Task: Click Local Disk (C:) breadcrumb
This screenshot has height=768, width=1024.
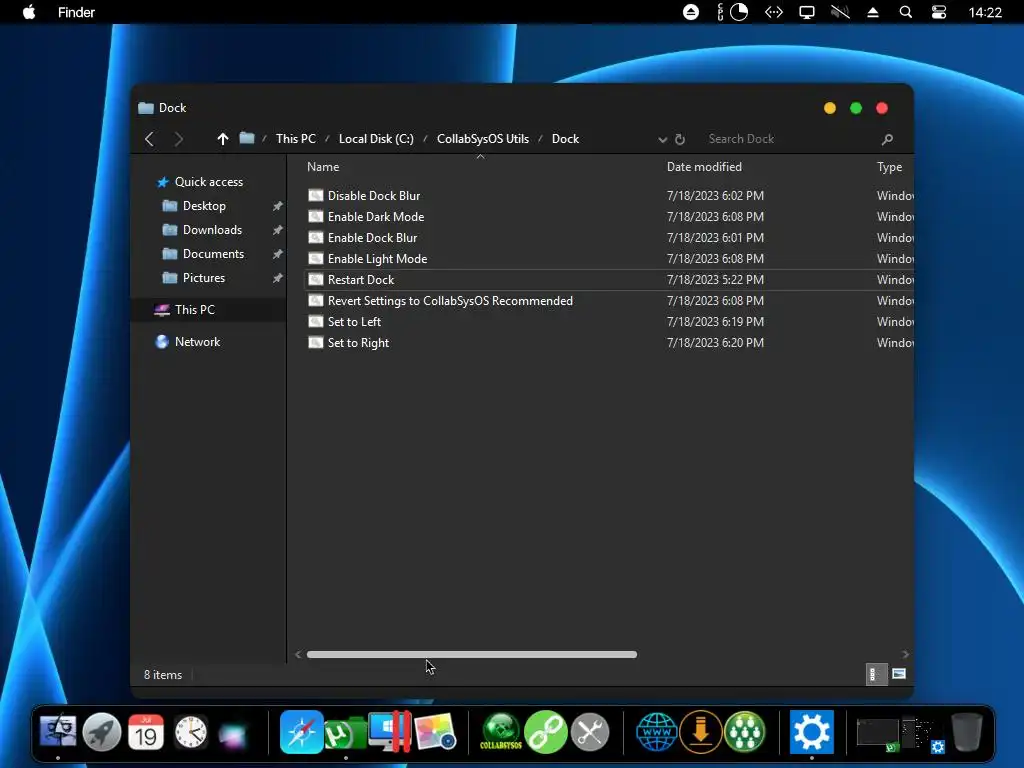Action: point(376,138)
